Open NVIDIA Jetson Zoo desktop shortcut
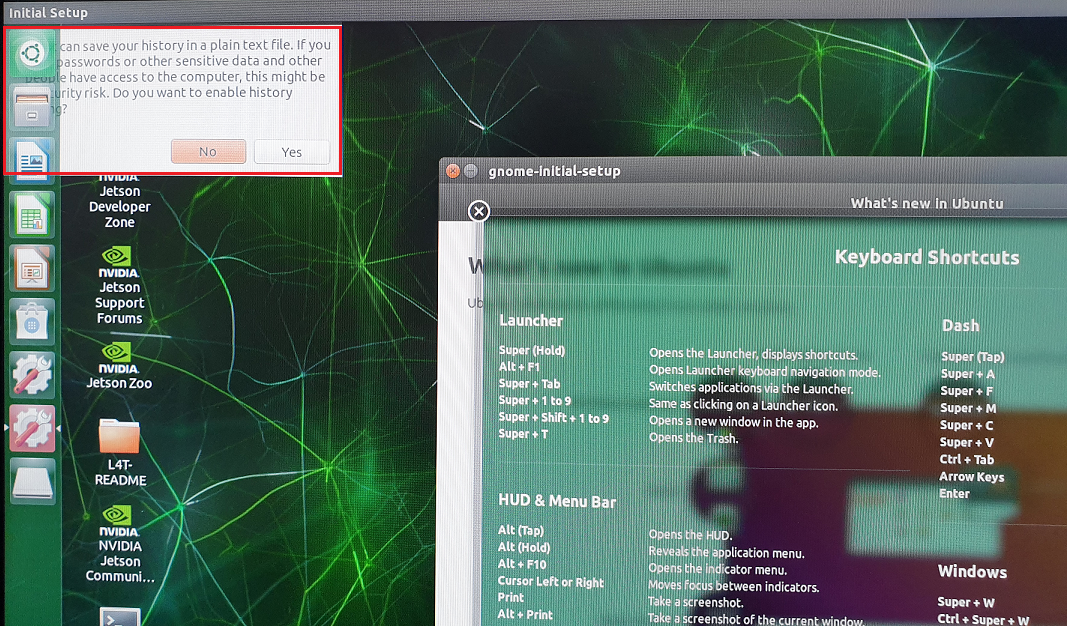 [119, 365]
